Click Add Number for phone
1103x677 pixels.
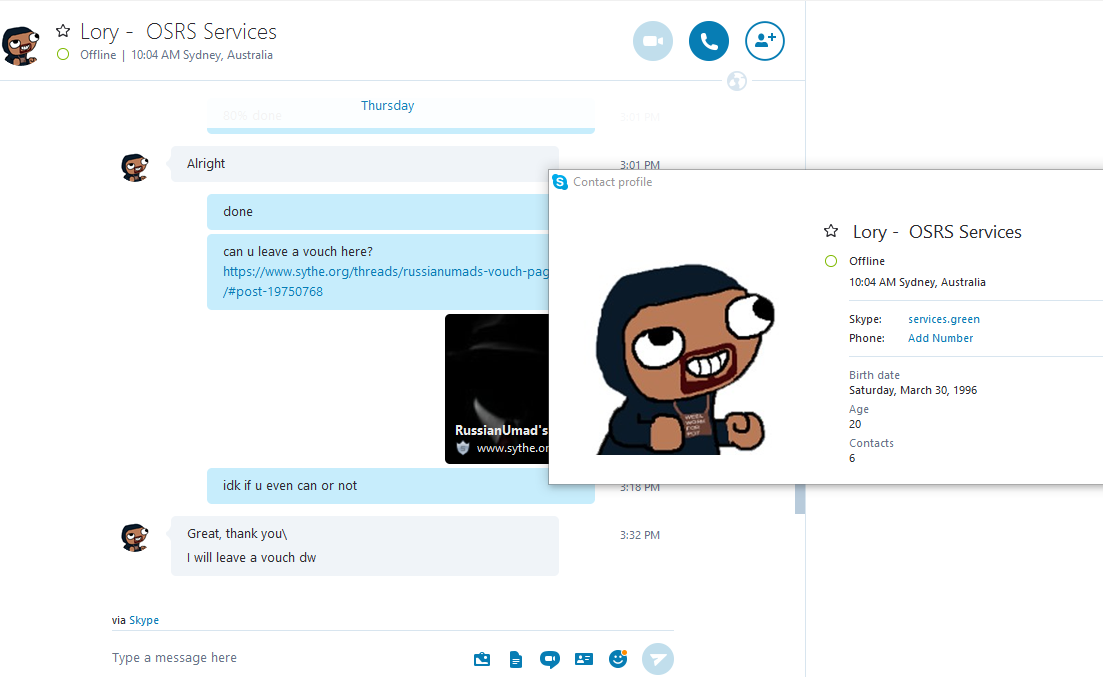941,338
